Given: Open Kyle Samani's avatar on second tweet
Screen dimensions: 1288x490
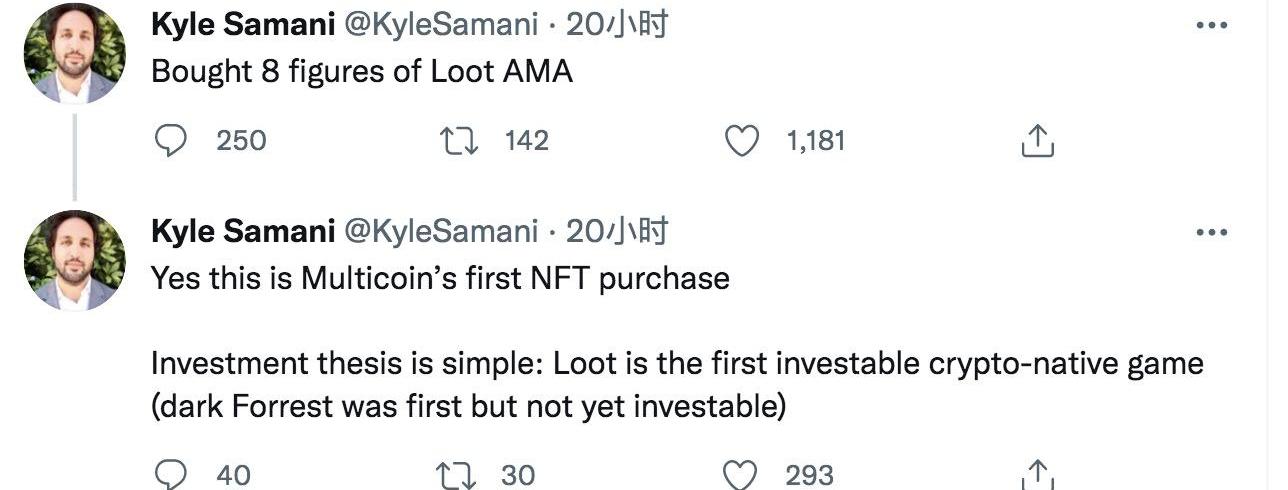Looking at the screenshot, I should coord(74,260).
